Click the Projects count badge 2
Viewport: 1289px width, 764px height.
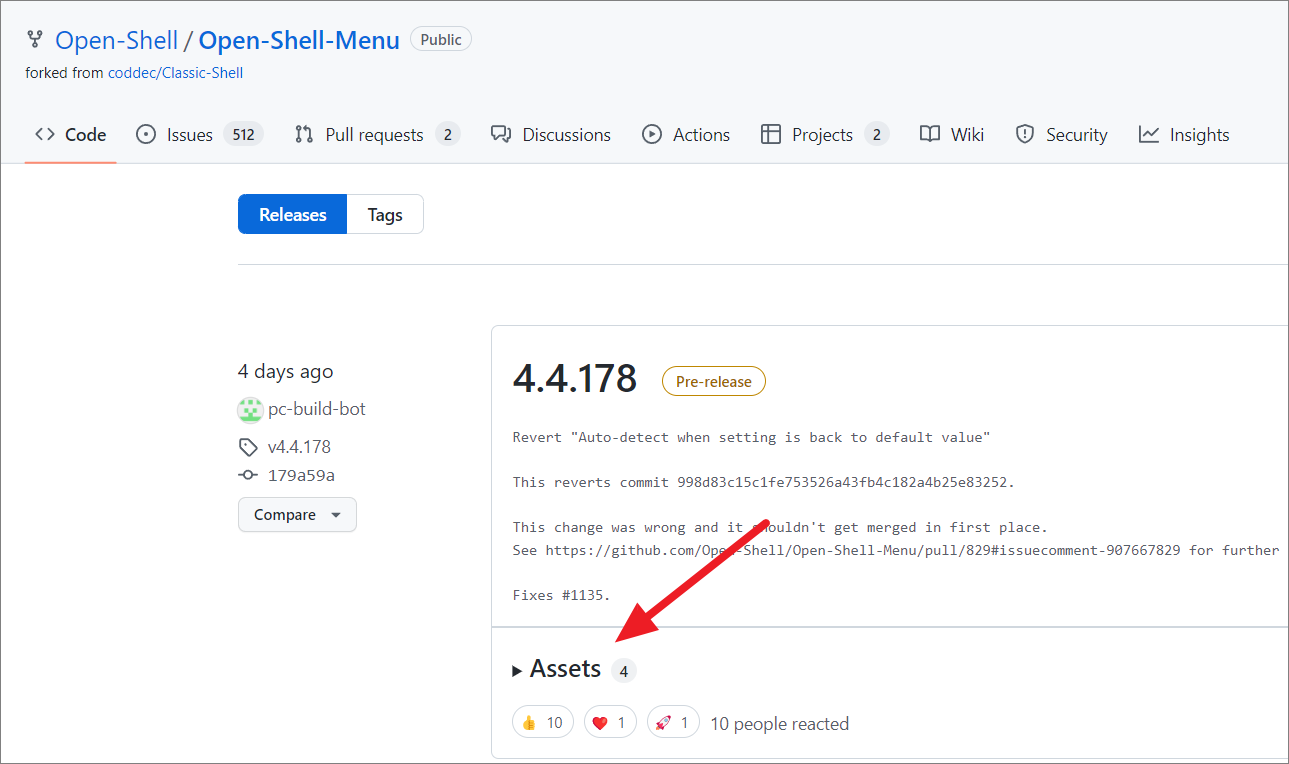877,134
